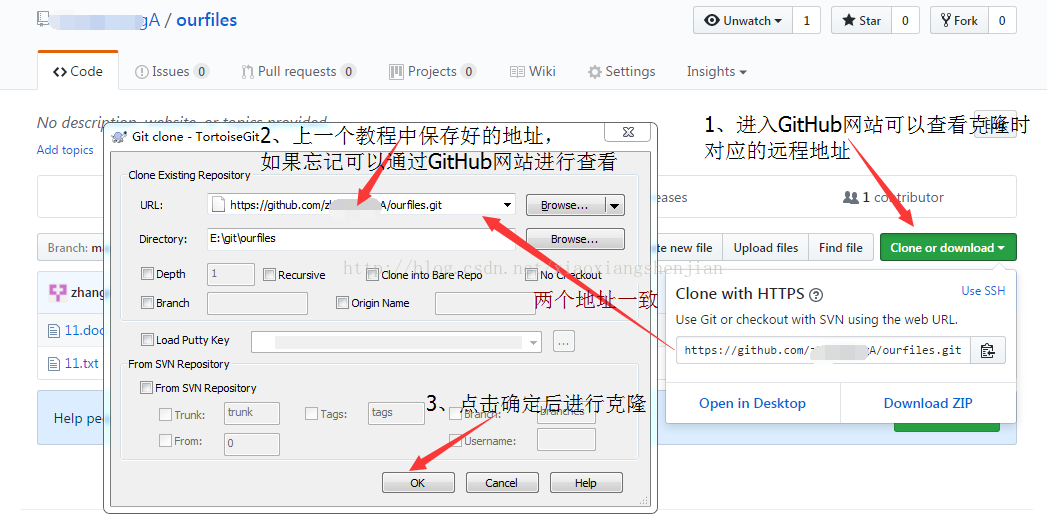Viewport: 1047px width, 514px height.
Task: Enable the Branch checkbox
Action: tap(148, 302)
